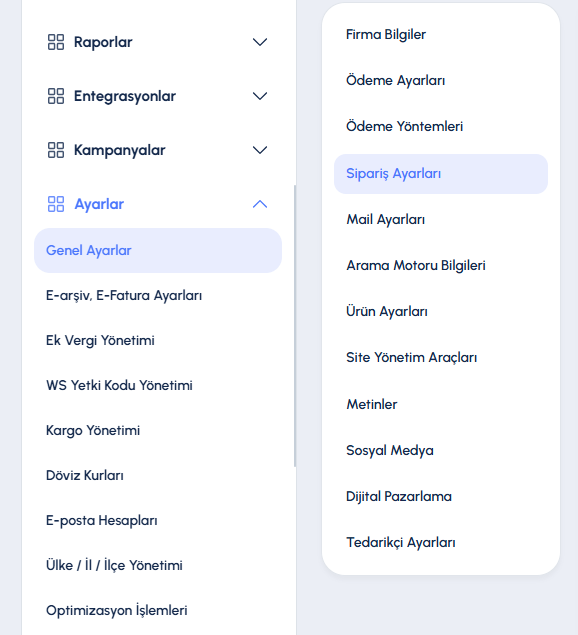The height and width of the screenshot is (635, 578).
Task: Click the sidebar vertical scrollbar
Action: [x=295, y=326]
